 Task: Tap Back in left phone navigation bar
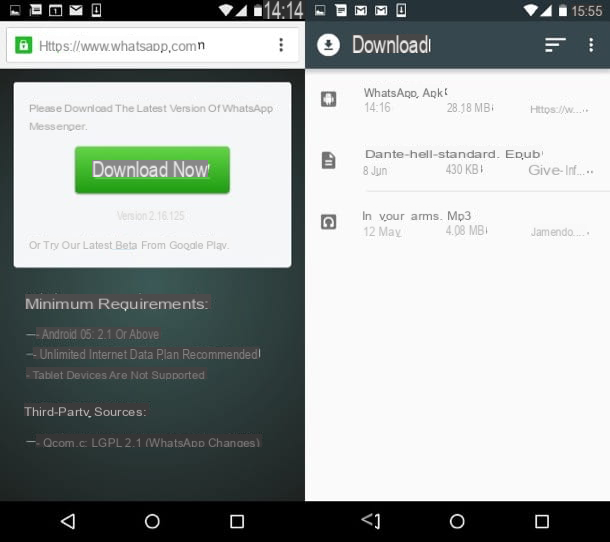(x=68, y=521)
